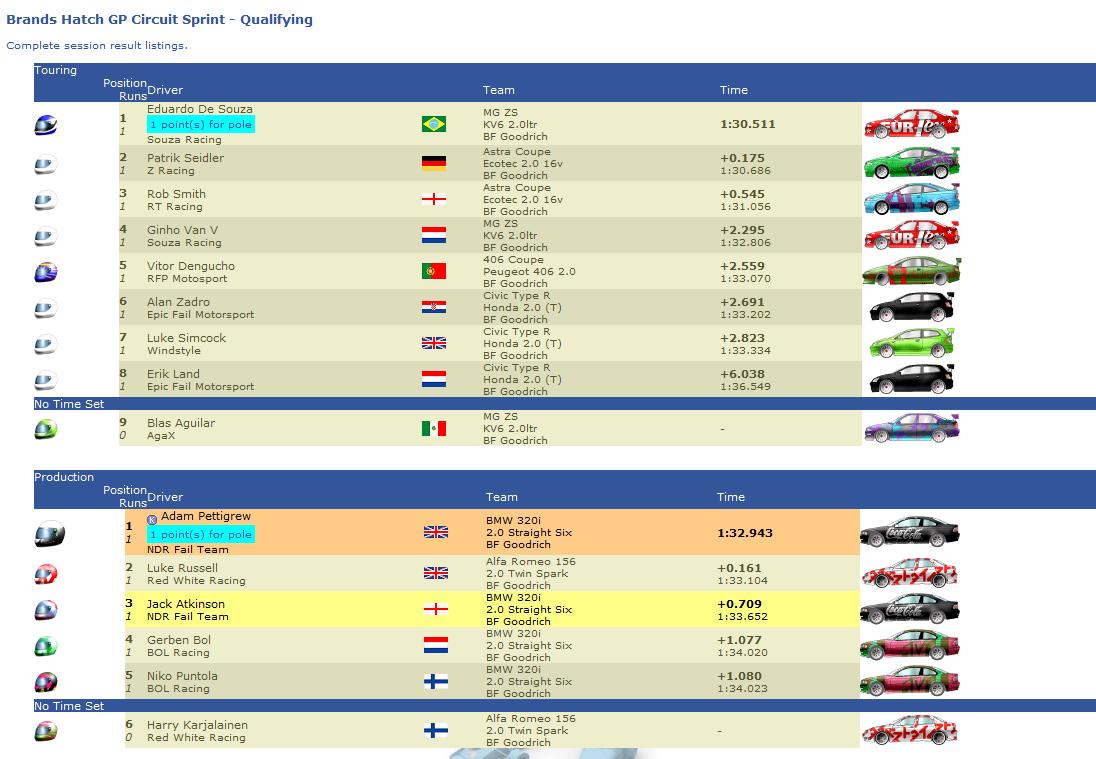Viewport: 1096px width, 759px height.
Task: Click Rob Smith's blue Astra Coupe car
Action: (912, 199)
